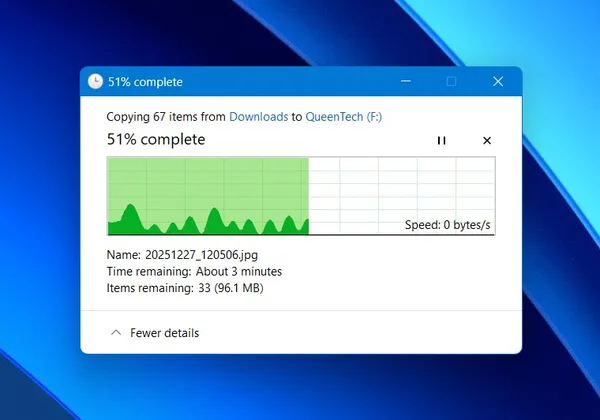The height and width of the screenshot is (420, 600).
Task: Click the large 51% complete heading
Action: (156, 139)
